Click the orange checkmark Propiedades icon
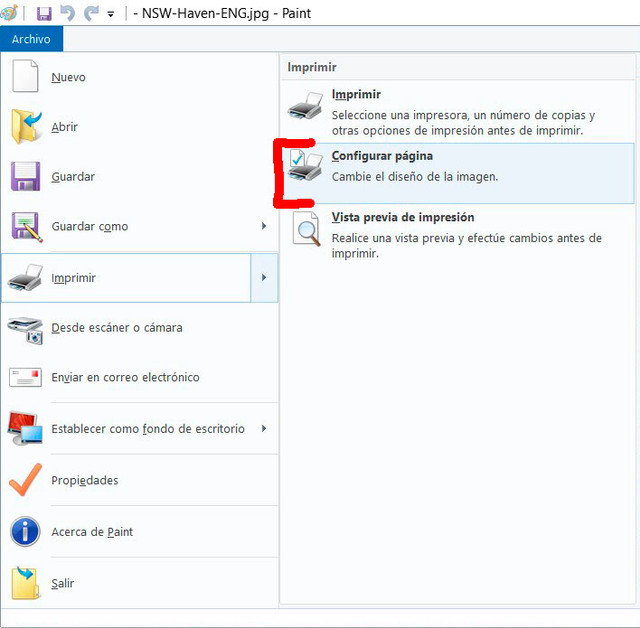The width and height of the screenshot is (640, 628). [25, 479]
